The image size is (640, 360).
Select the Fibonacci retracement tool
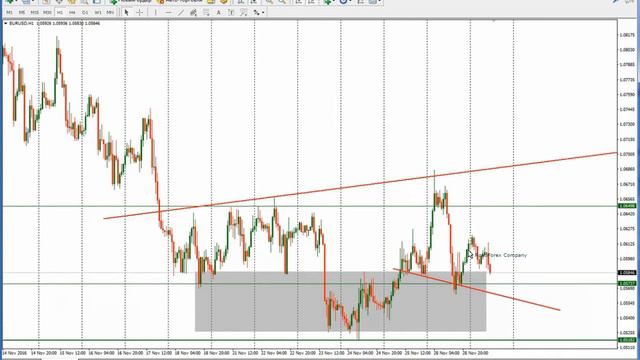click(206, 13)
